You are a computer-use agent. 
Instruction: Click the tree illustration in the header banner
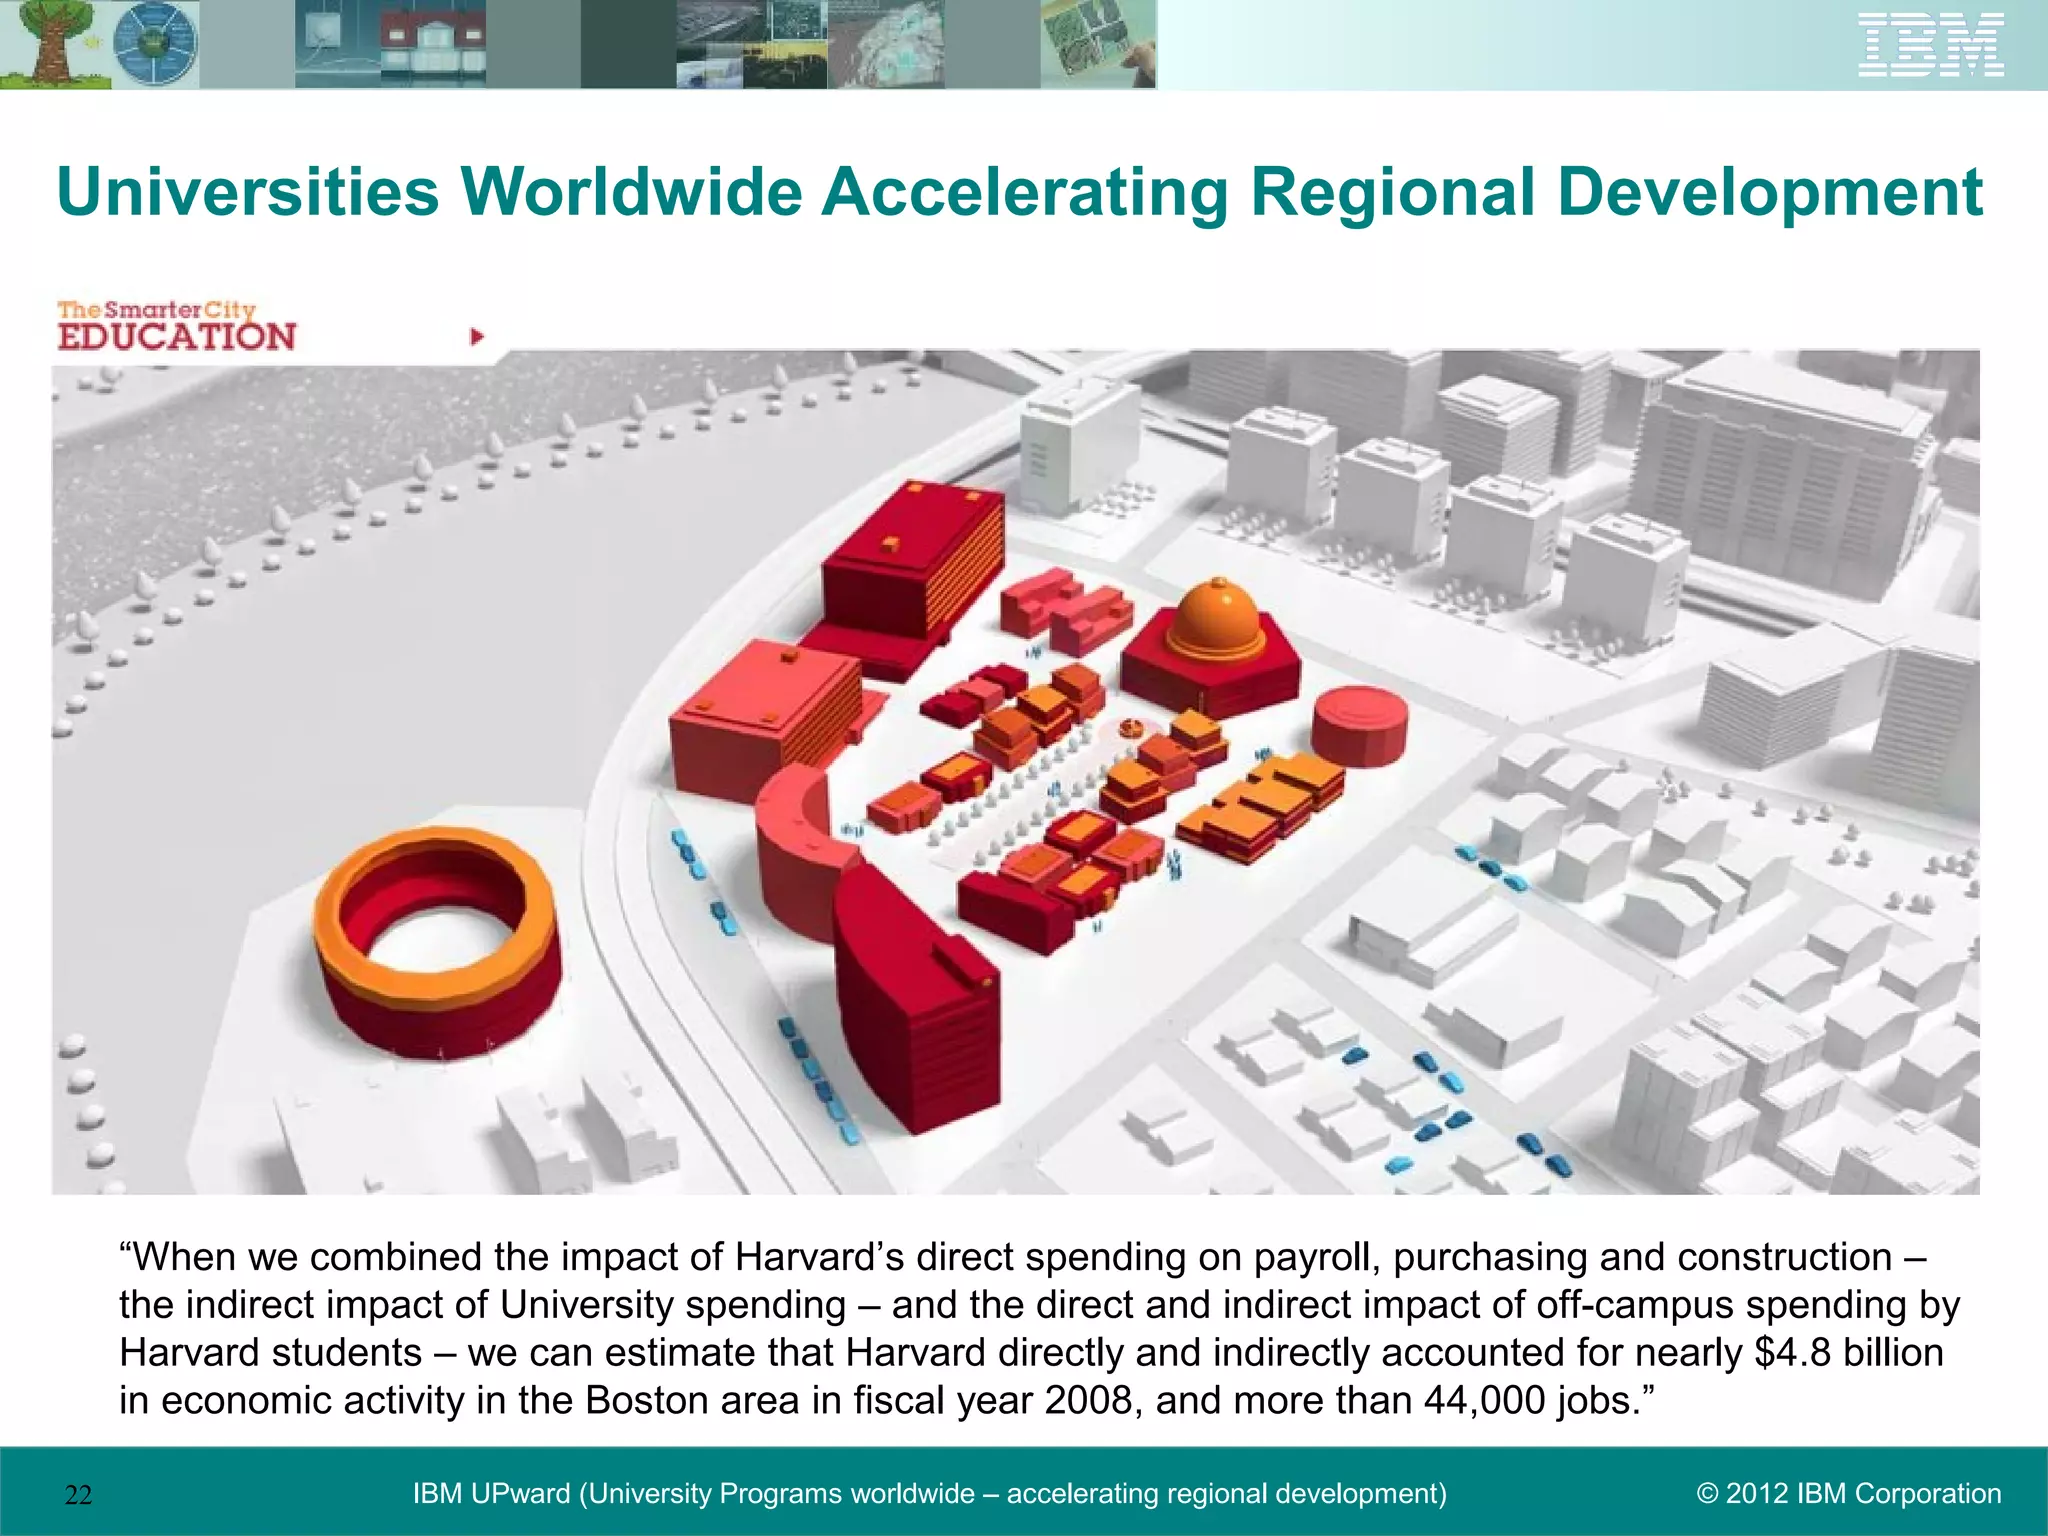point(53,45)
